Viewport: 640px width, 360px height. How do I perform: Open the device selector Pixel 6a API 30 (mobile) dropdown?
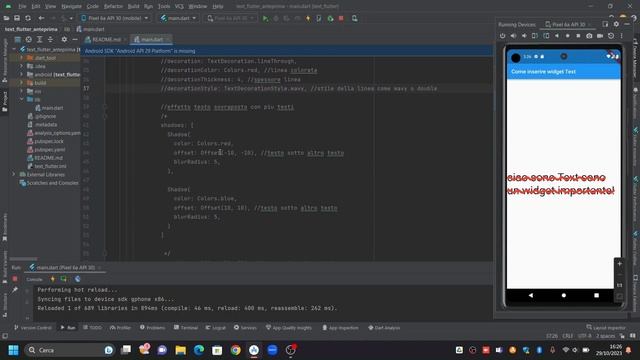115,18
